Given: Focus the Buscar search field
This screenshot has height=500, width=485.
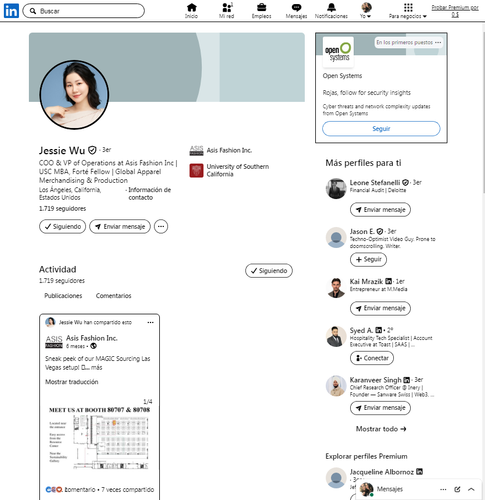Looking at the screenshot, I should (83, 11).
